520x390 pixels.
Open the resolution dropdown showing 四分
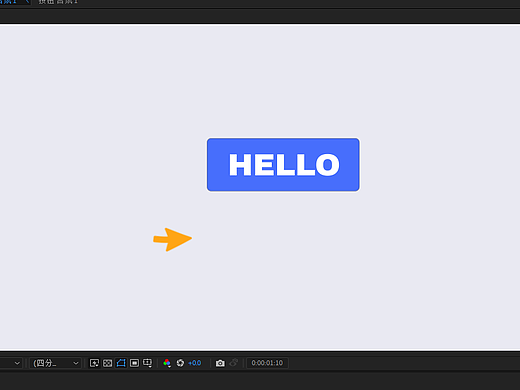pos(55,363)
